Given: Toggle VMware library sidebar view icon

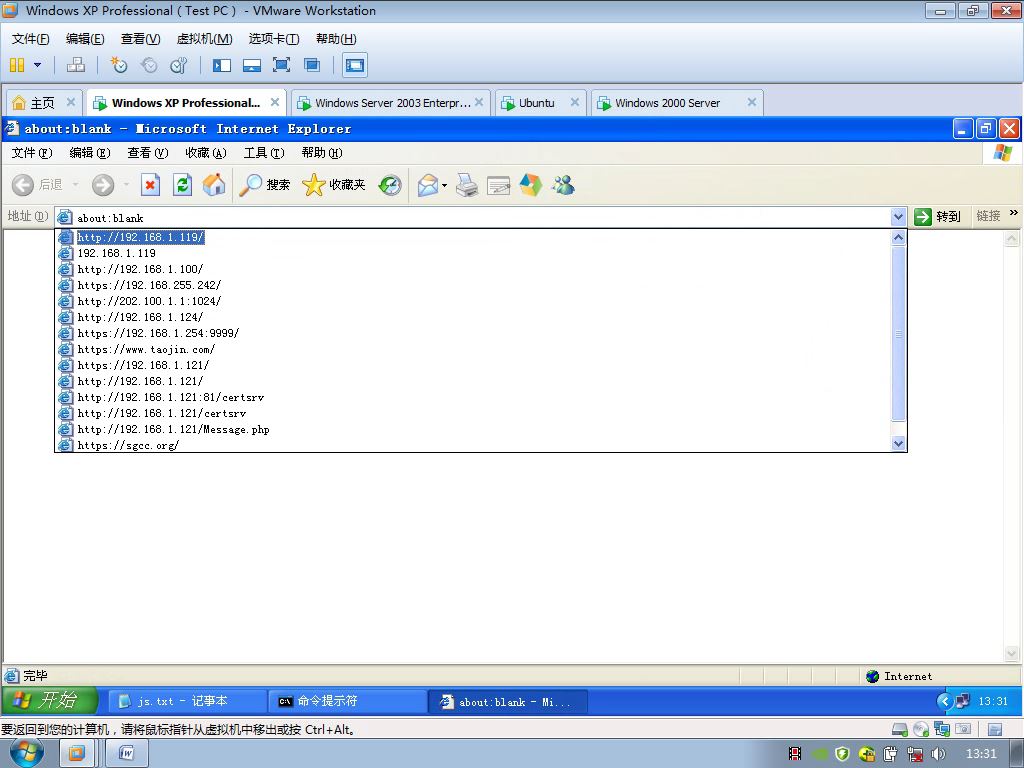Looking at the screenshot, I should [221, 65].
